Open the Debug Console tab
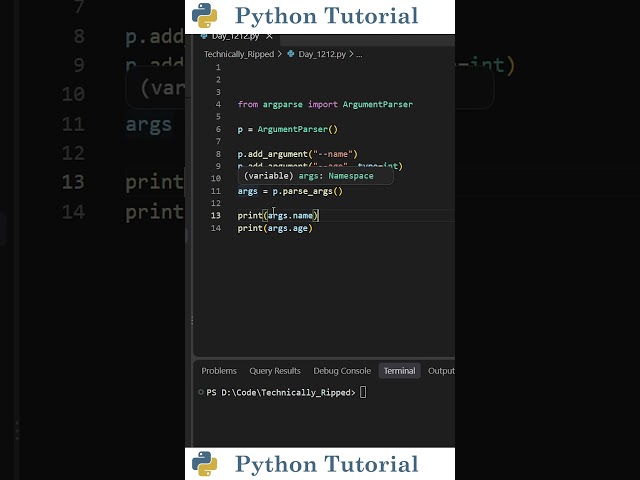The width and height of the screenshot is (640, 480). (342, 371)
